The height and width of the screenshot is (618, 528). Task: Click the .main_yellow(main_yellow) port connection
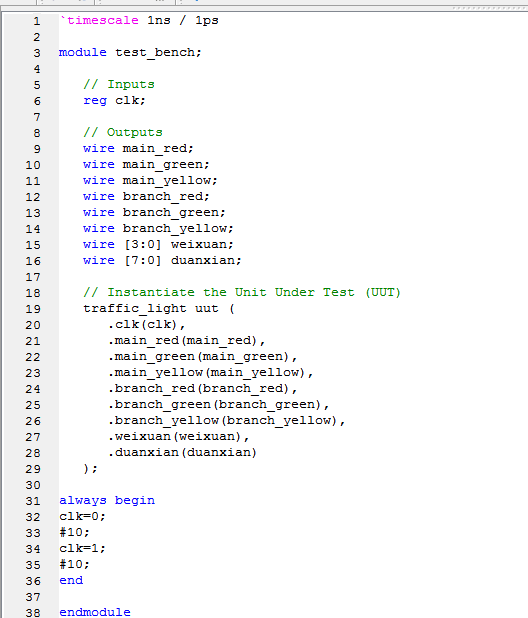pyautogui.click(x=210, y=372)
